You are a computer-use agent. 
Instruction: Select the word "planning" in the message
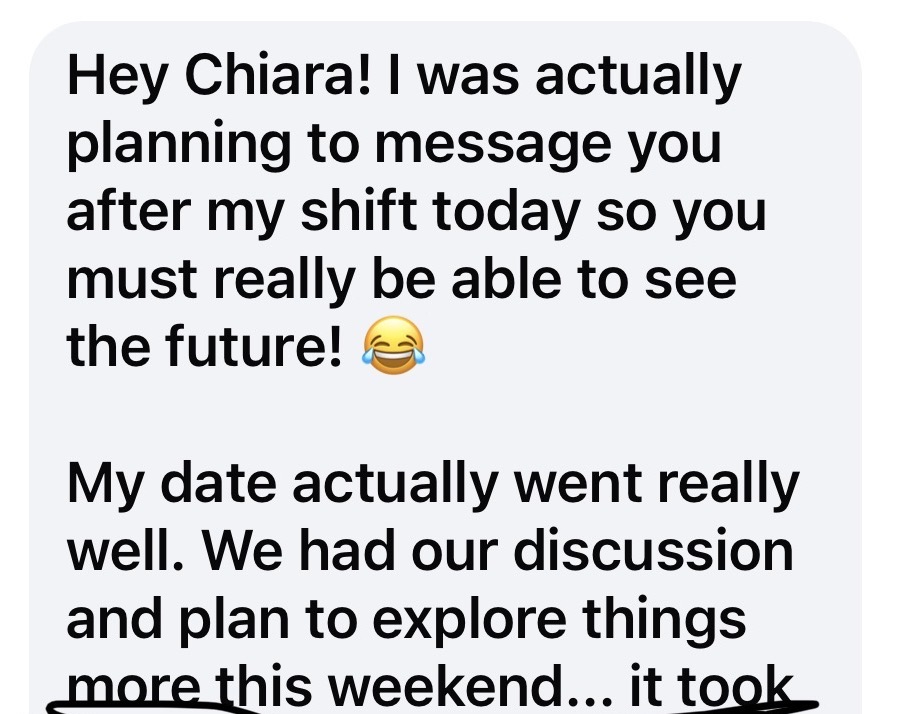tap(179, 146)
